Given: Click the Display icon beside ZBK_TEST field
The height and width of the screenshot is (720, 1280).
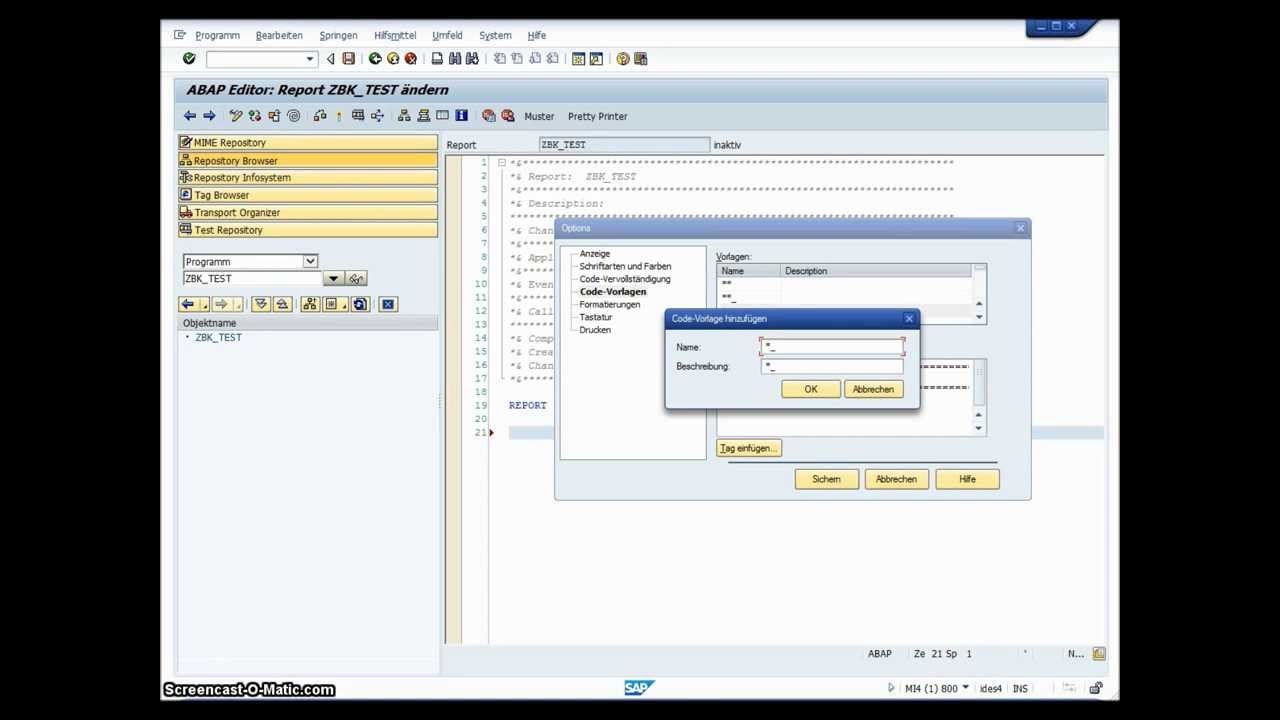Looking at the screenshot, I should (x=357, y=279).
